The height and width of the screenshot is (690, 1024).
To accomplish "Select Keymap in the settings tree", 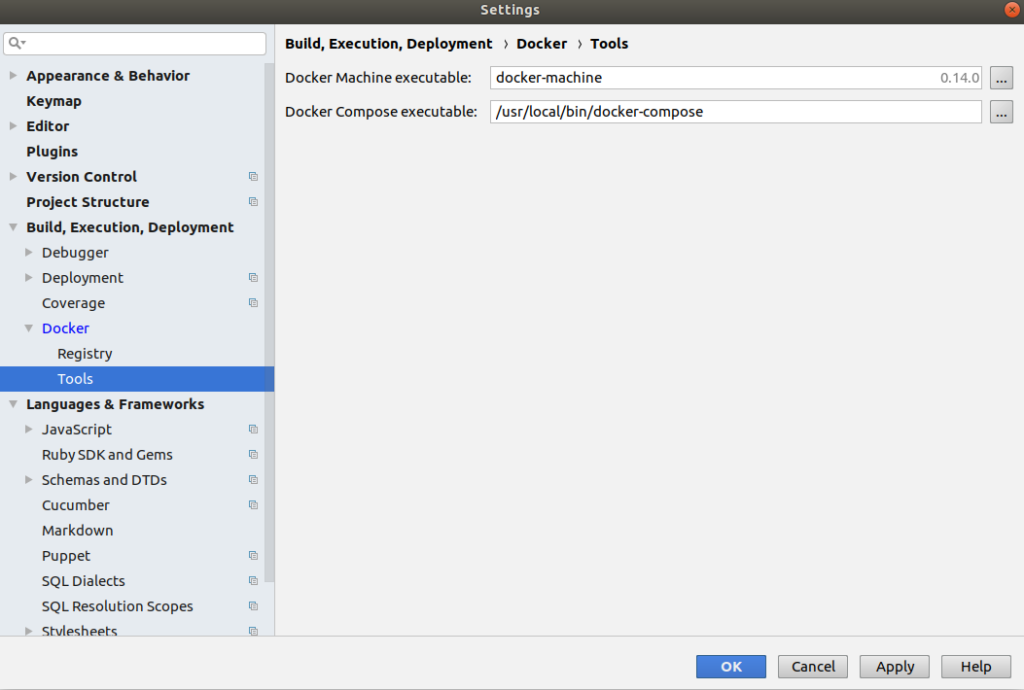I will (x=54, y=100).
